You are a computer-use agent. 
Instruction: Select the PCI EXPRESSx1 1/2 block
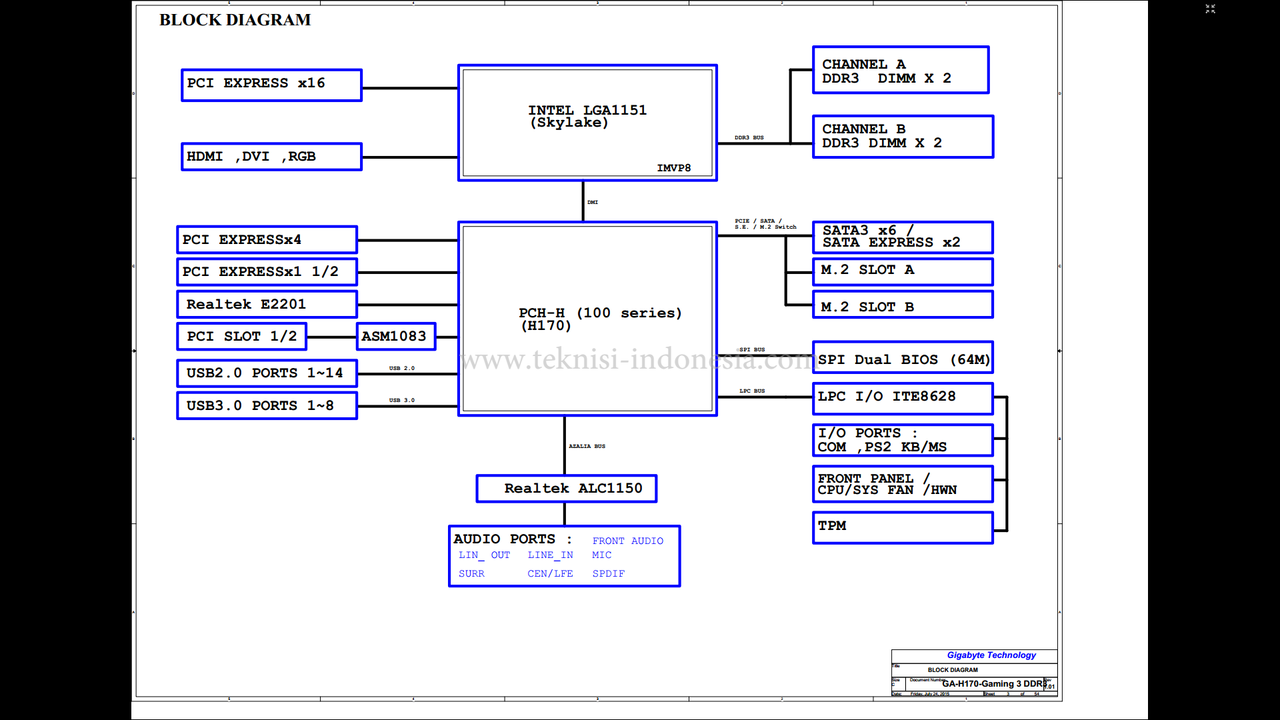point(267,272)
